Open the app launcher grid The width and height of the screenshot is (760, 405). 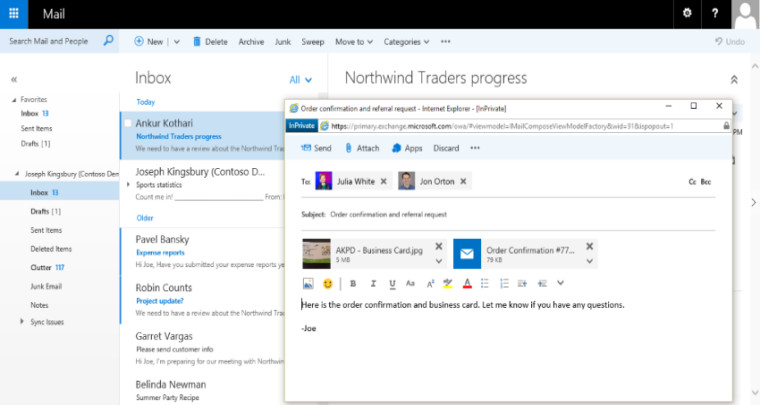click(14, 14)
